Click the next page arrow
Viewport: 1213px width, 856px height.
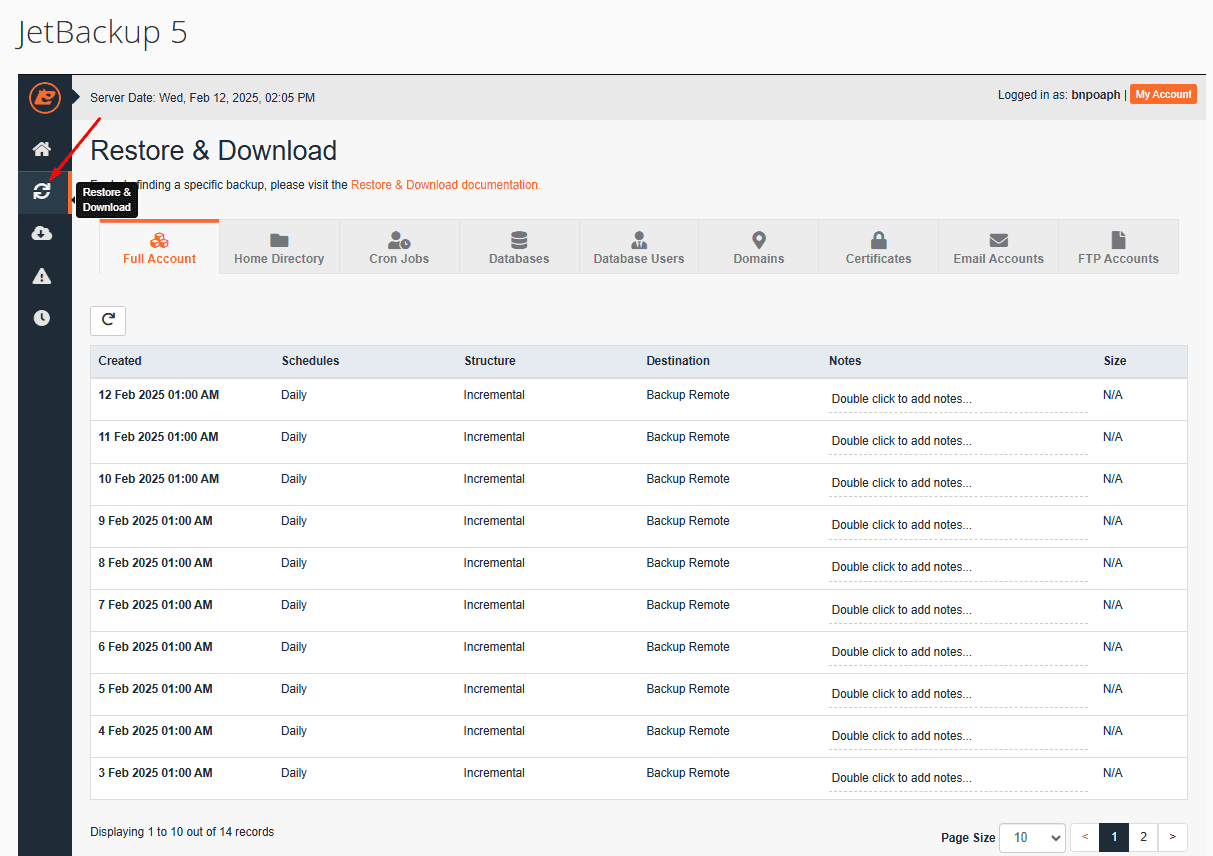click(x=1173, y=837)
